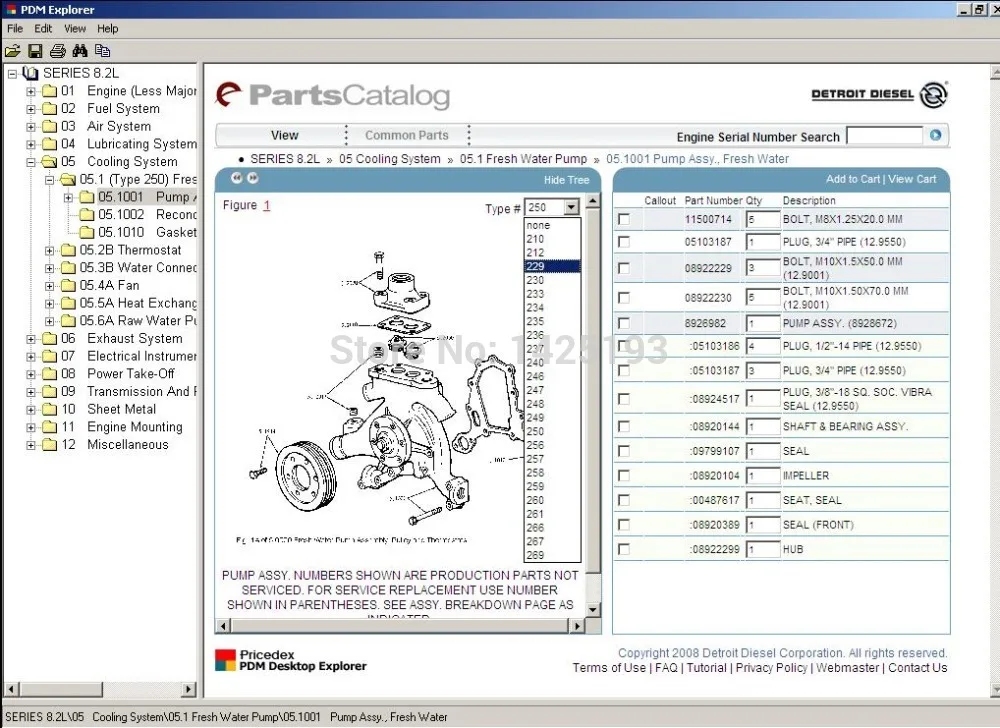The width and height of the screenshot is (1000, 728).
Task: Open the Terms of Use link
Action: [x=609, y=667]
